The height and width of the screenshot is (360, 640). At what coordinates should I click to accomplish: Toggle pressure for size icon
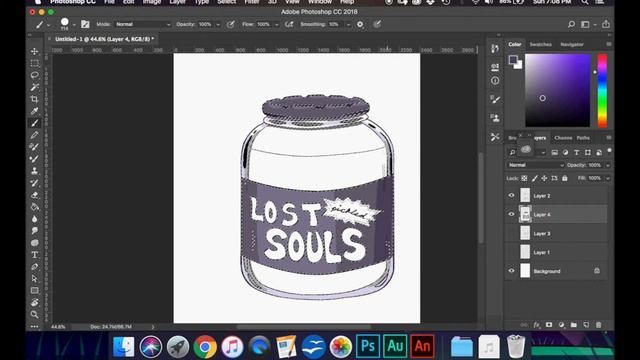377,24
